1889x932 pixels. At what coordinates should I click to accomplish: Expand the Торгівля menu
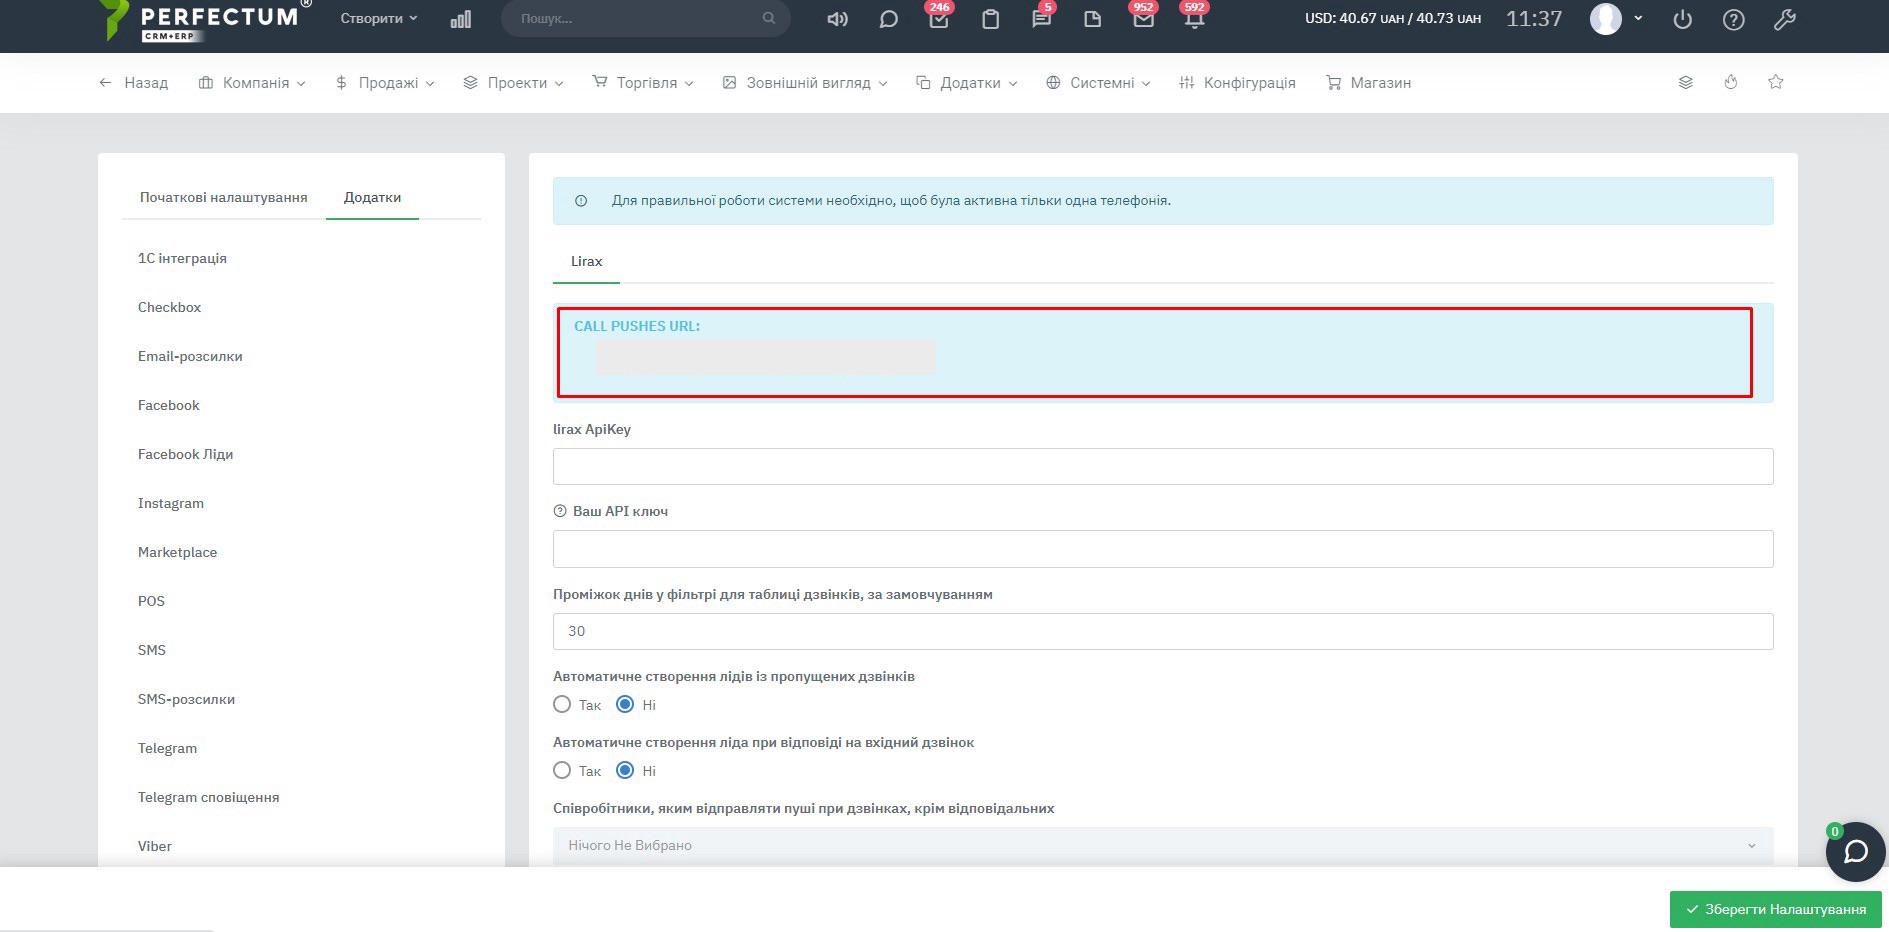click(643, 83)
